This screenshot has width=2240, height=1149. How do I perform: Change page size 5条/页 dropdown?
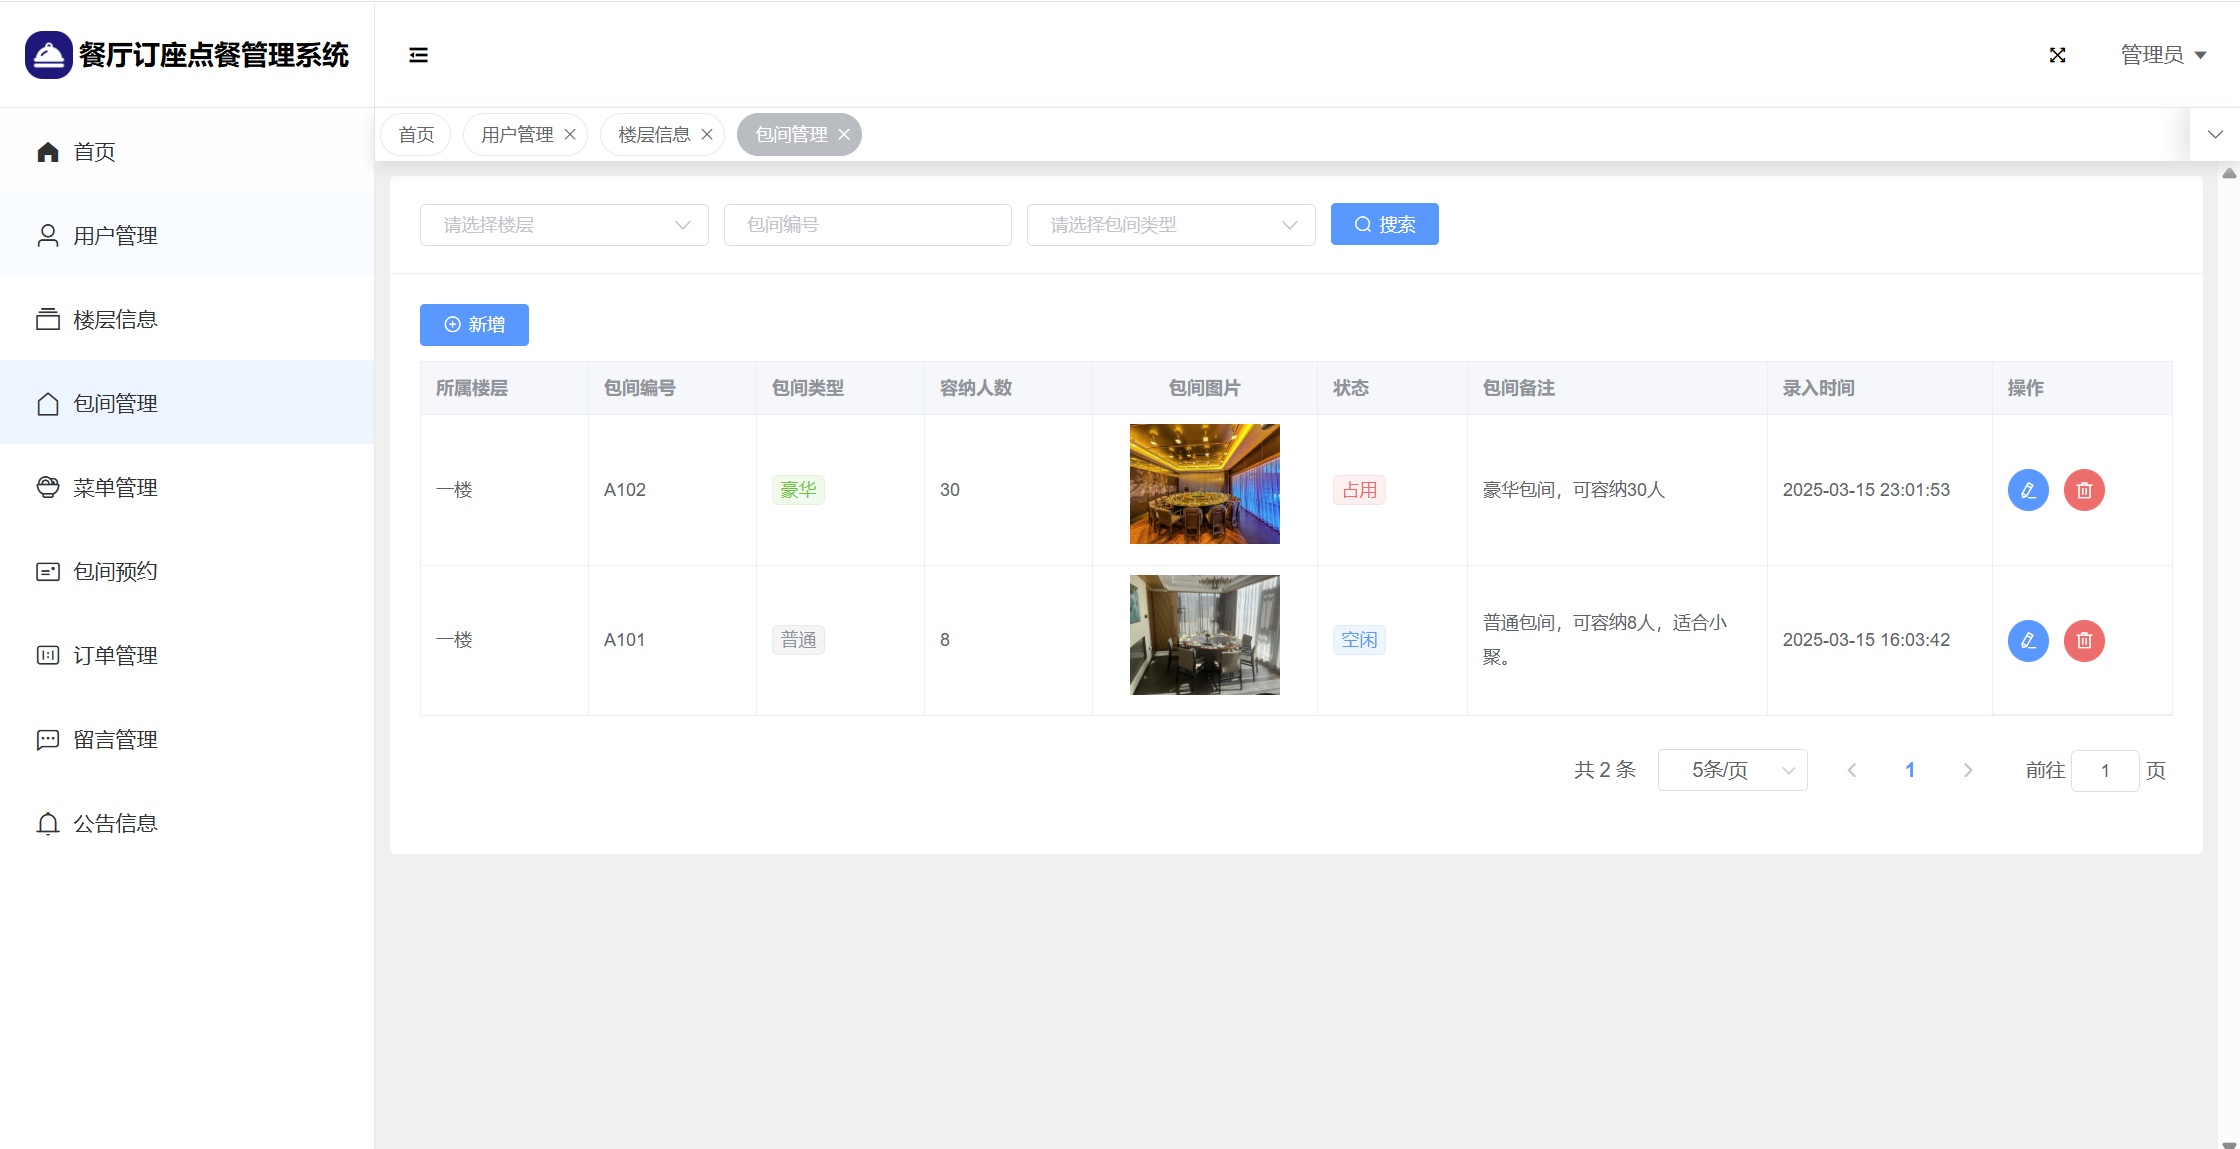[1732, 770]
